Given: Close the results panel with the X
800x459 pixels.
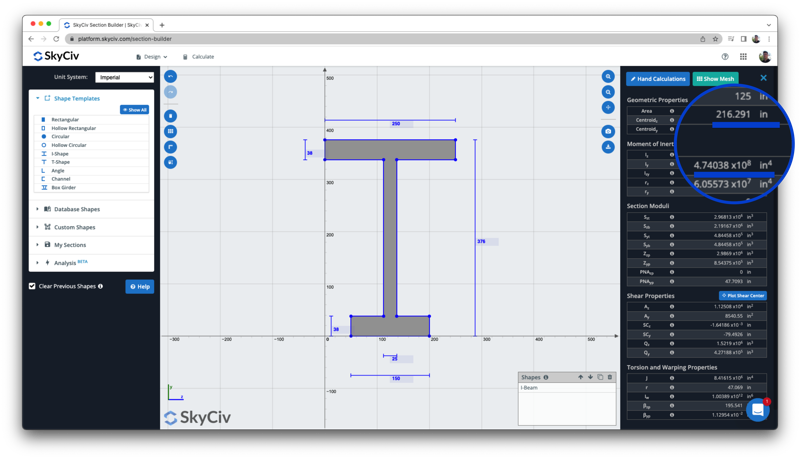Looking at the screenshot, I should pyautogui.click(x=763, y=78).
